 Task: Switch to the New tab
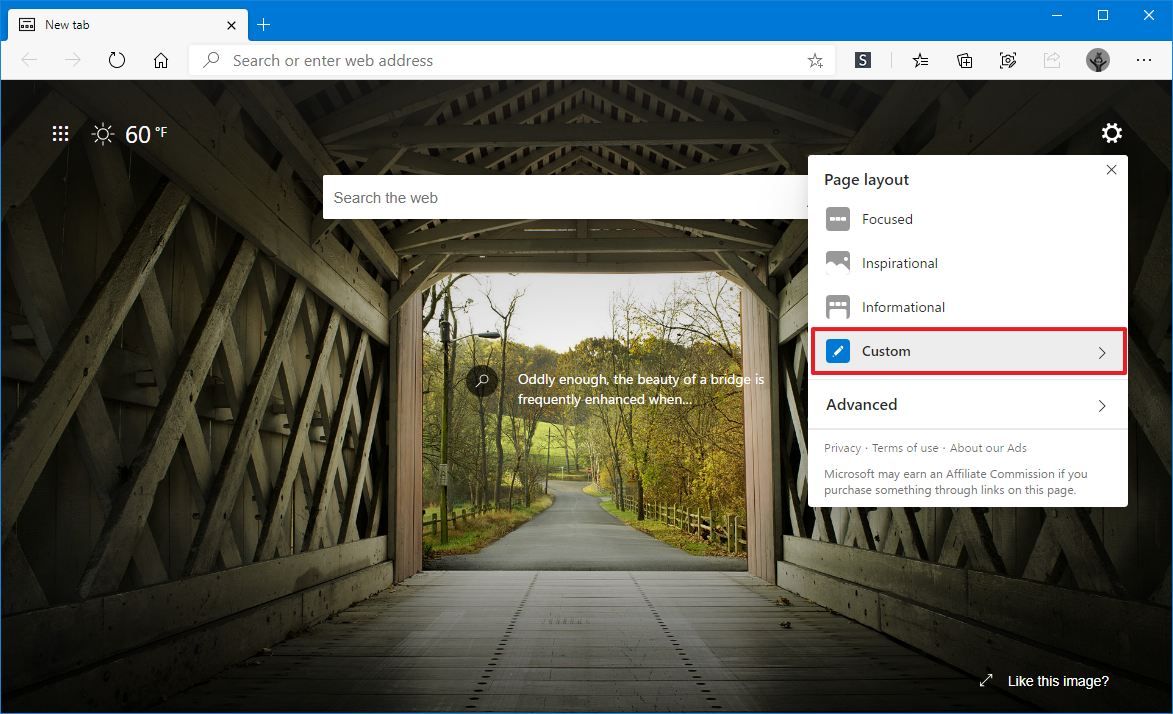point(120,24)
